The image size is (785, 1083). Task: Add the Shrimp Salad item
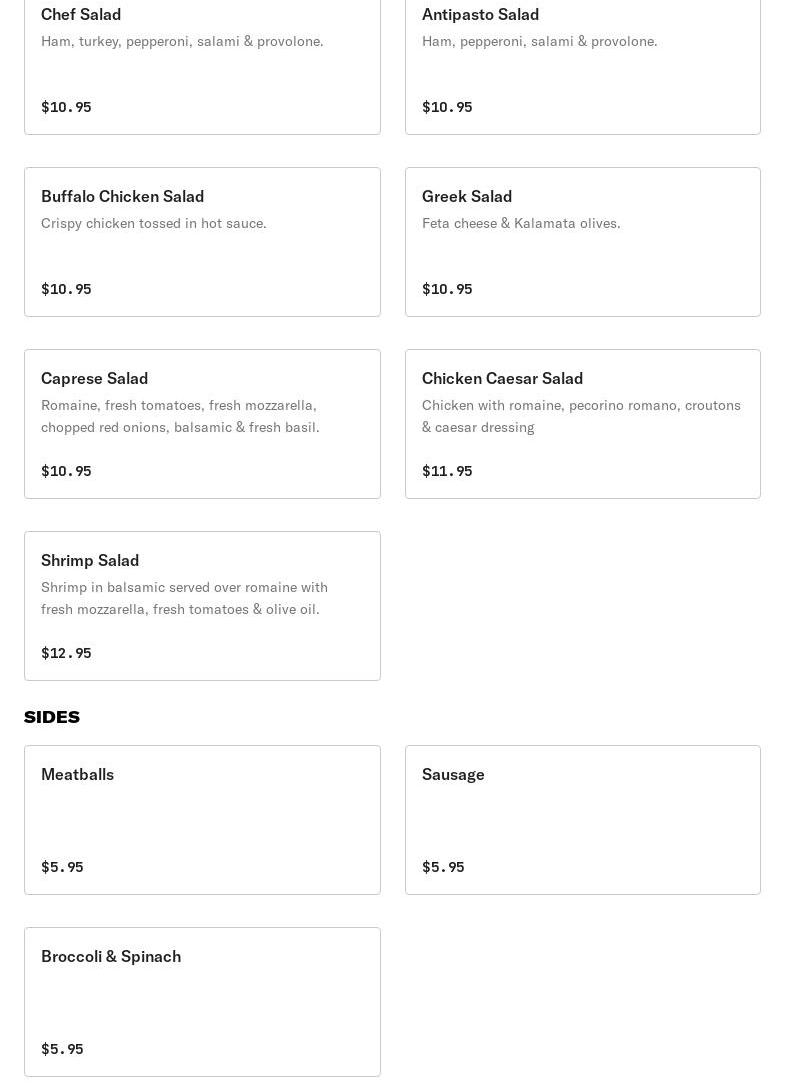pyautogui.click(x=202, y=606)
